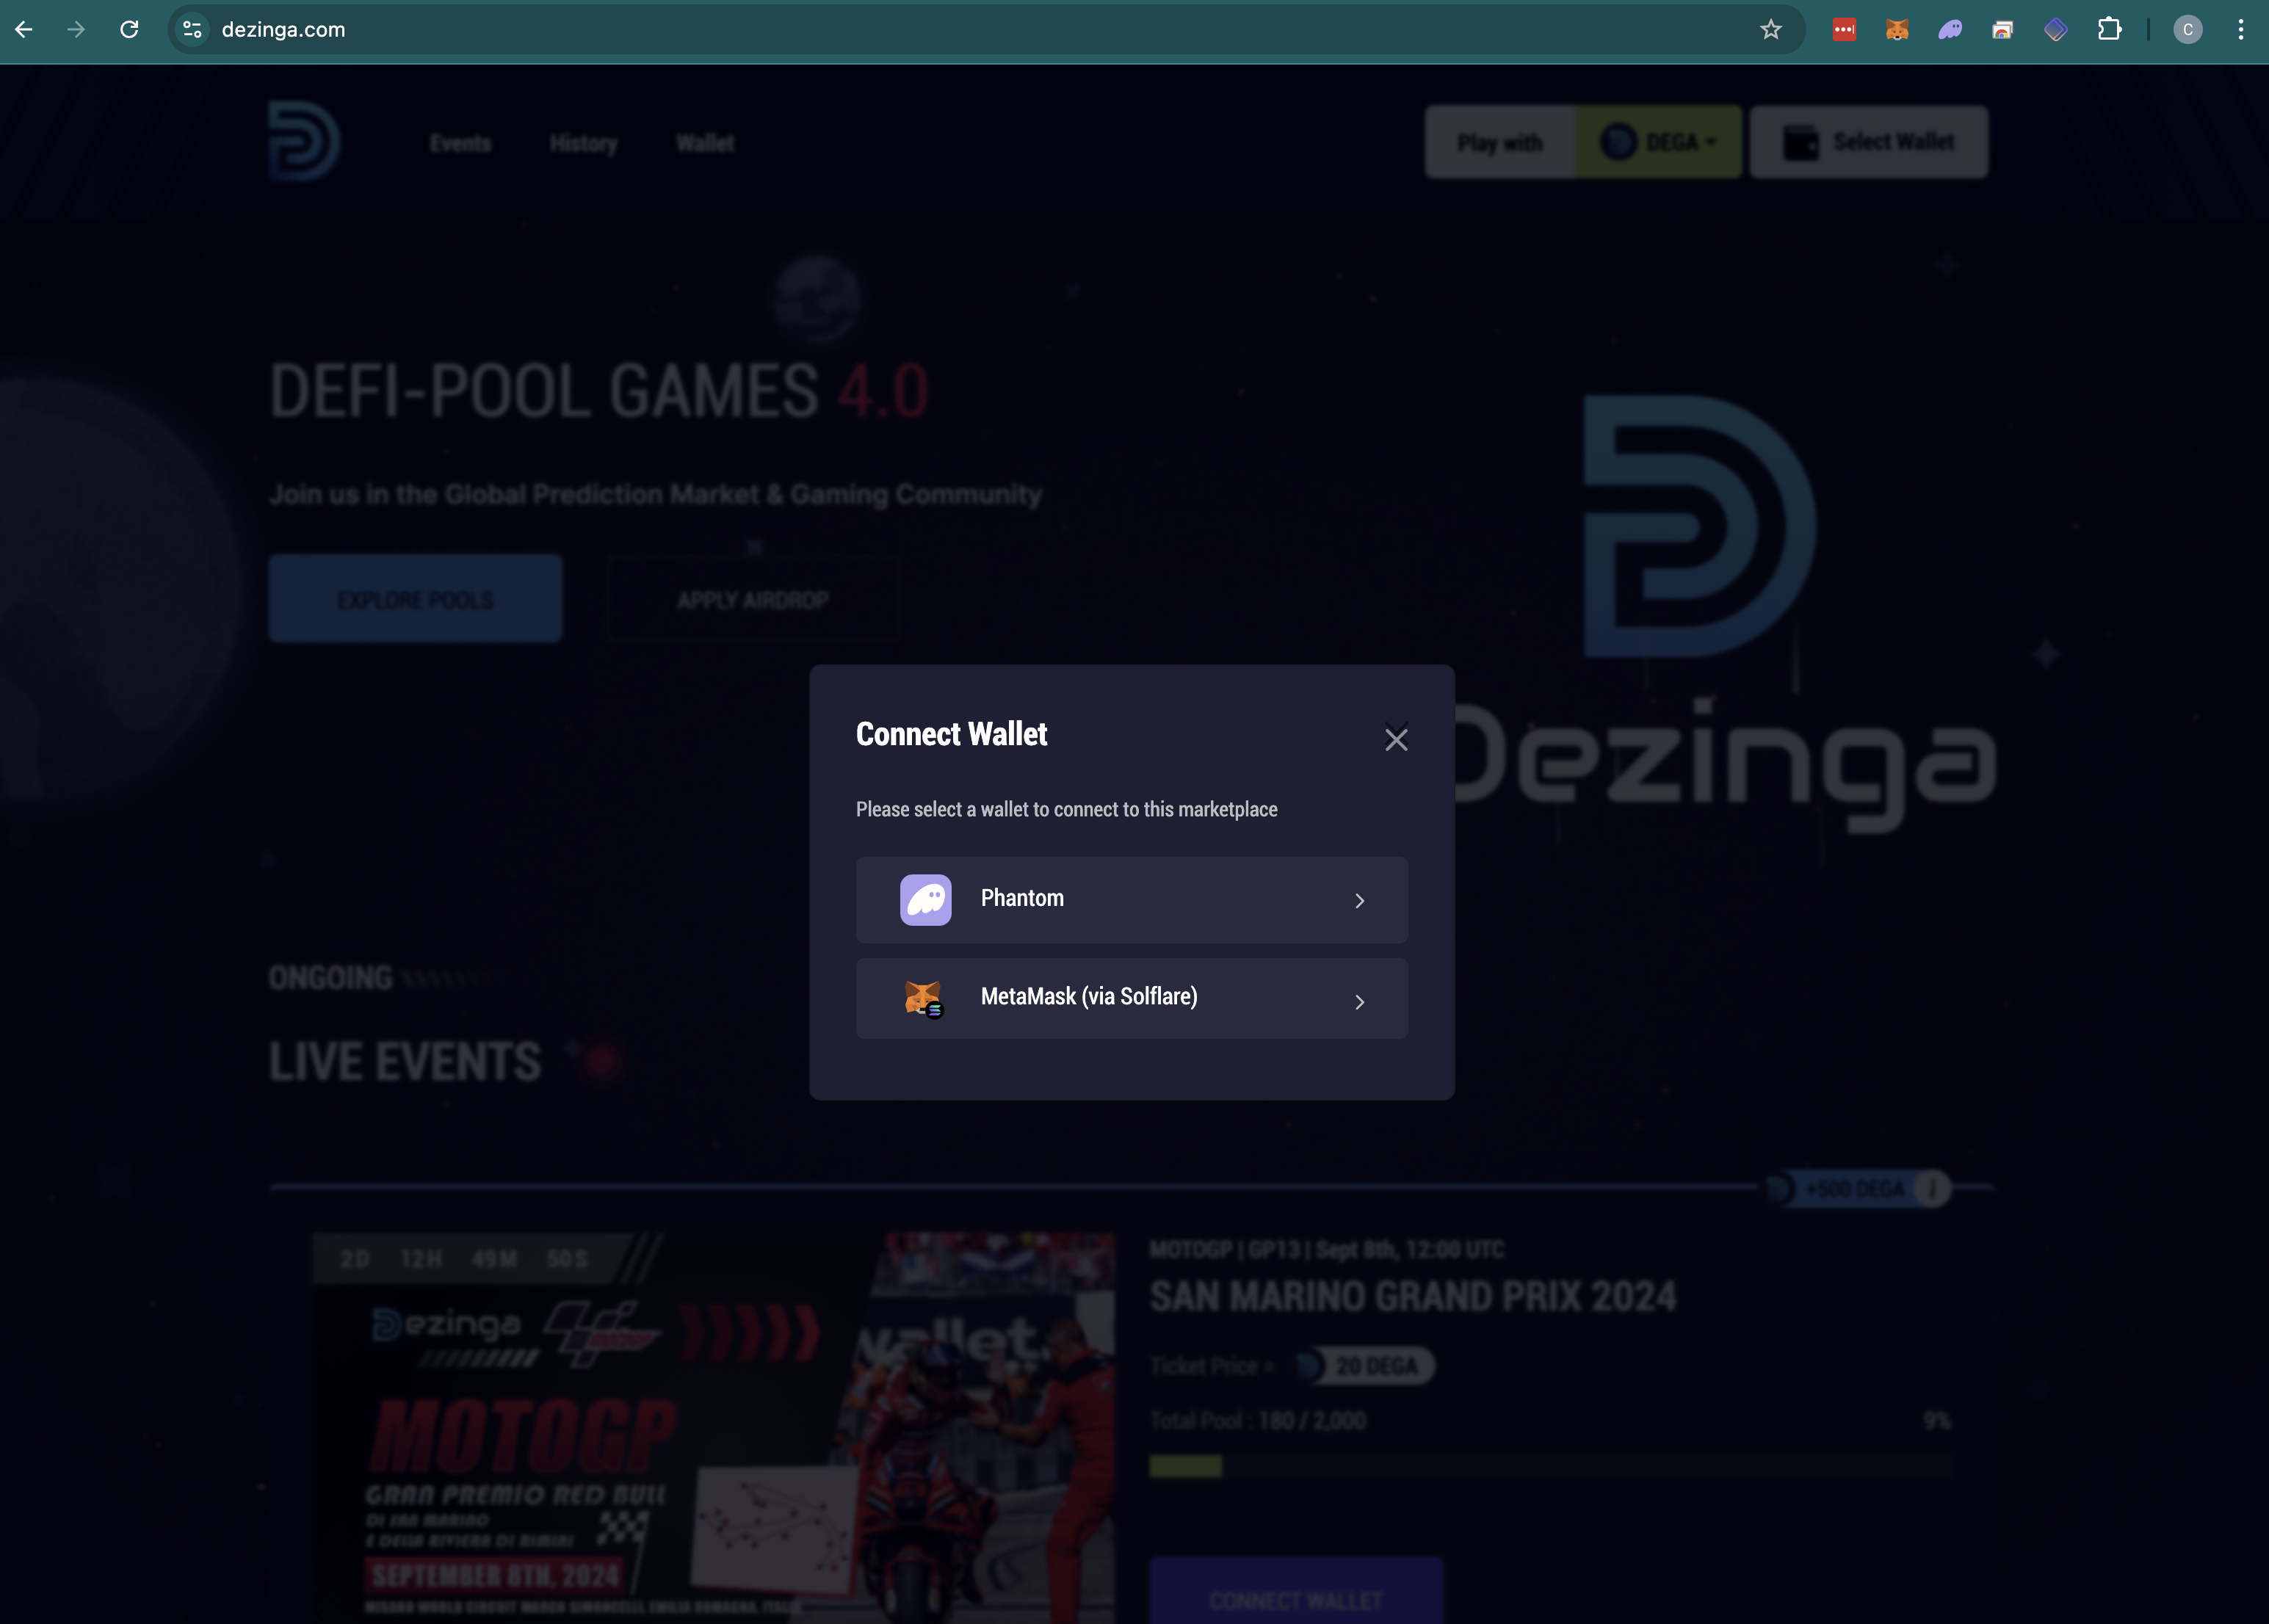Open MetaMask extension in browser toolbar
This screenshot has width=2269, height=1624.
(1897, 30)
